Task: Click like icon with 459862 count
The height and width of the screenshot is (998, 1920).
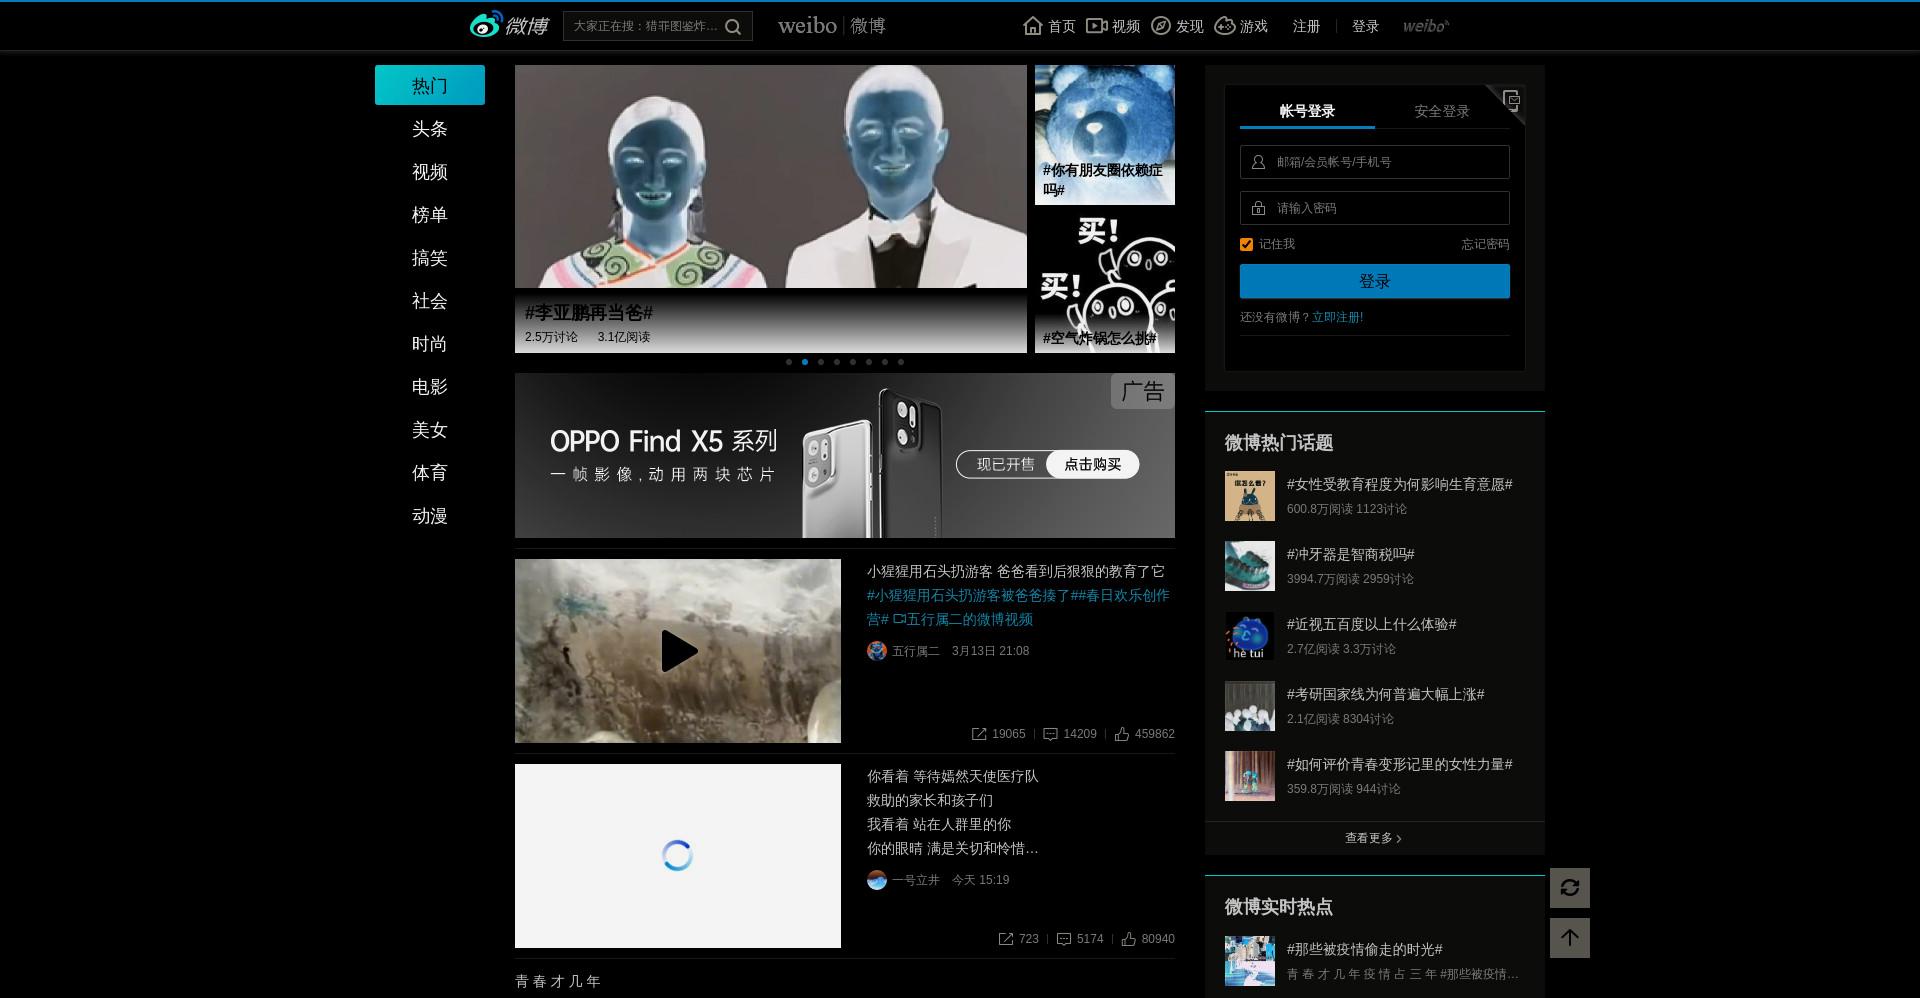Action: pyautogui.click(x=1122, y=734)
